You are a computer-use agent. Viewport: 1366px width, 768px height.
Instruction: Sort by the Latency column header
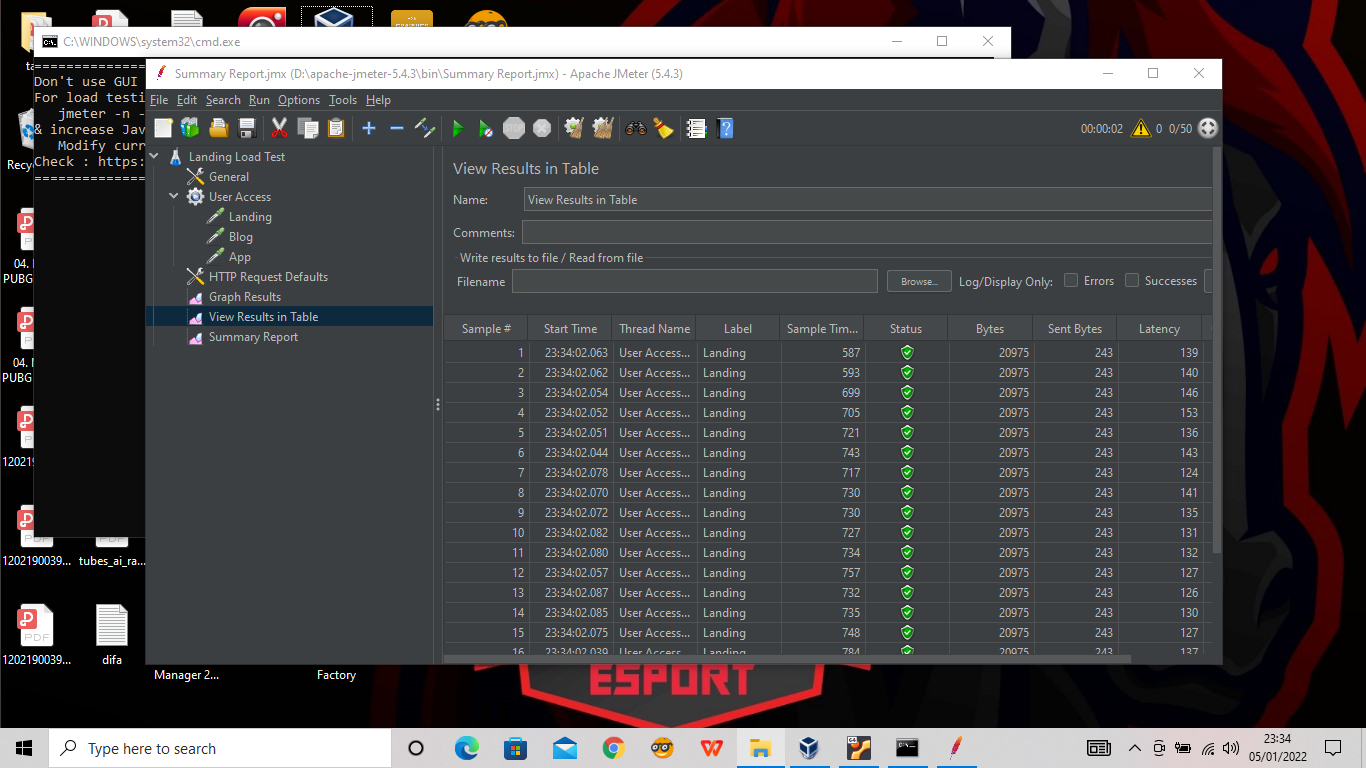pyautogui.click(x=1159, y=329)
